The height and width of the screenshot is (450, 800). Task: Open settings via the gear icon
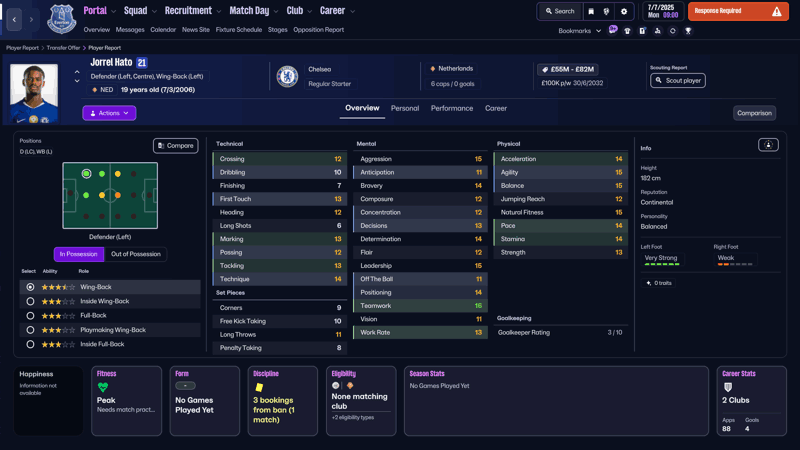tap(623, 11)
